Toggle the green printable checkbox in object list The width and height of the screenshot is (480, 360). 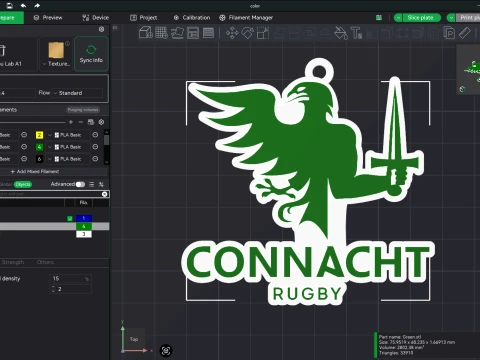pos(70,218)
